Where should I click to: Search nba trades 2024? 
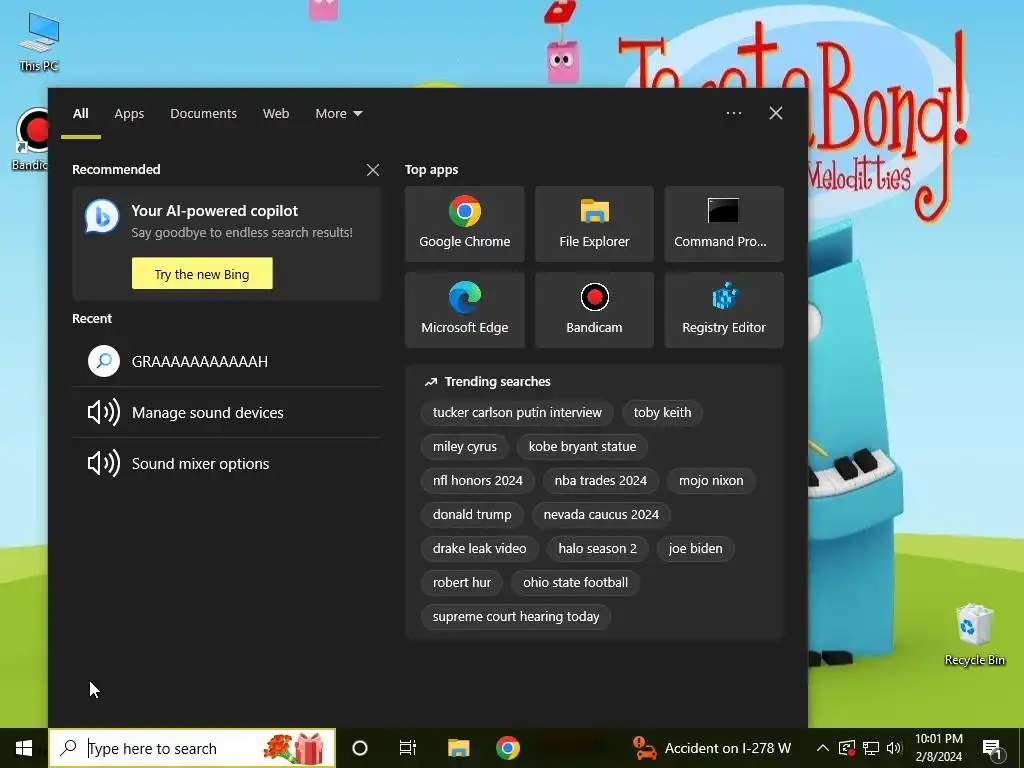point(600,481)
